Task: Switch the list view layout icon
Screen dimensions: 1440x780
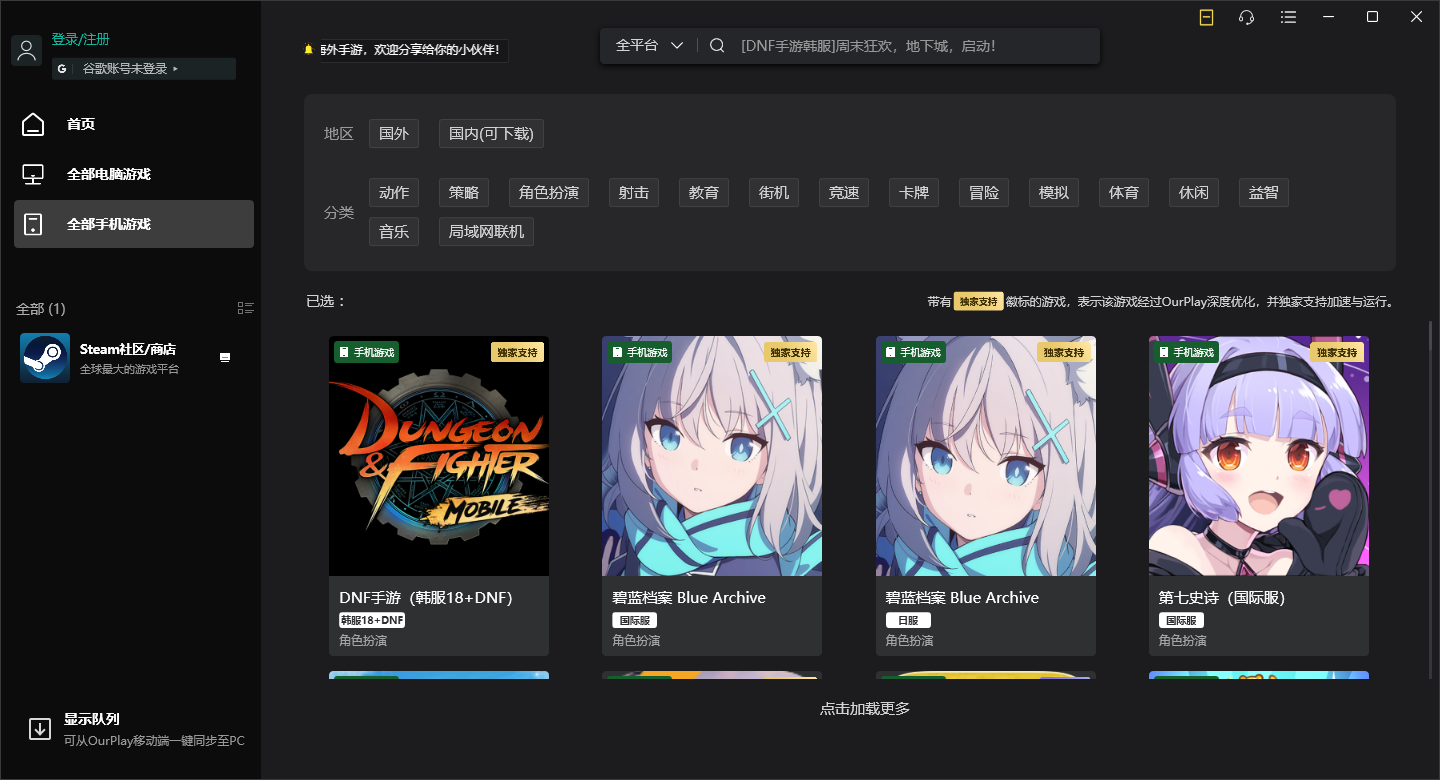Action: click(x=245, y=308)
